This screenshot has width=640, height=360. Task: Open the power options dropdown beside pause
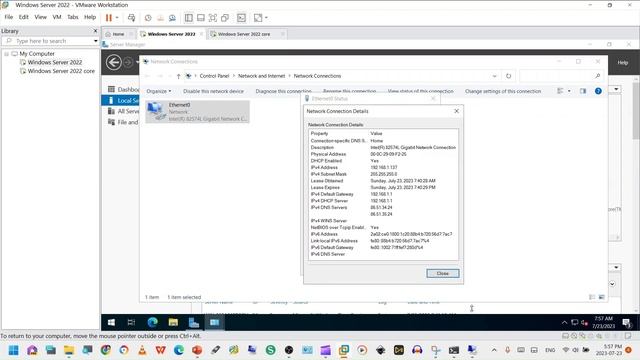coord(117,18)
